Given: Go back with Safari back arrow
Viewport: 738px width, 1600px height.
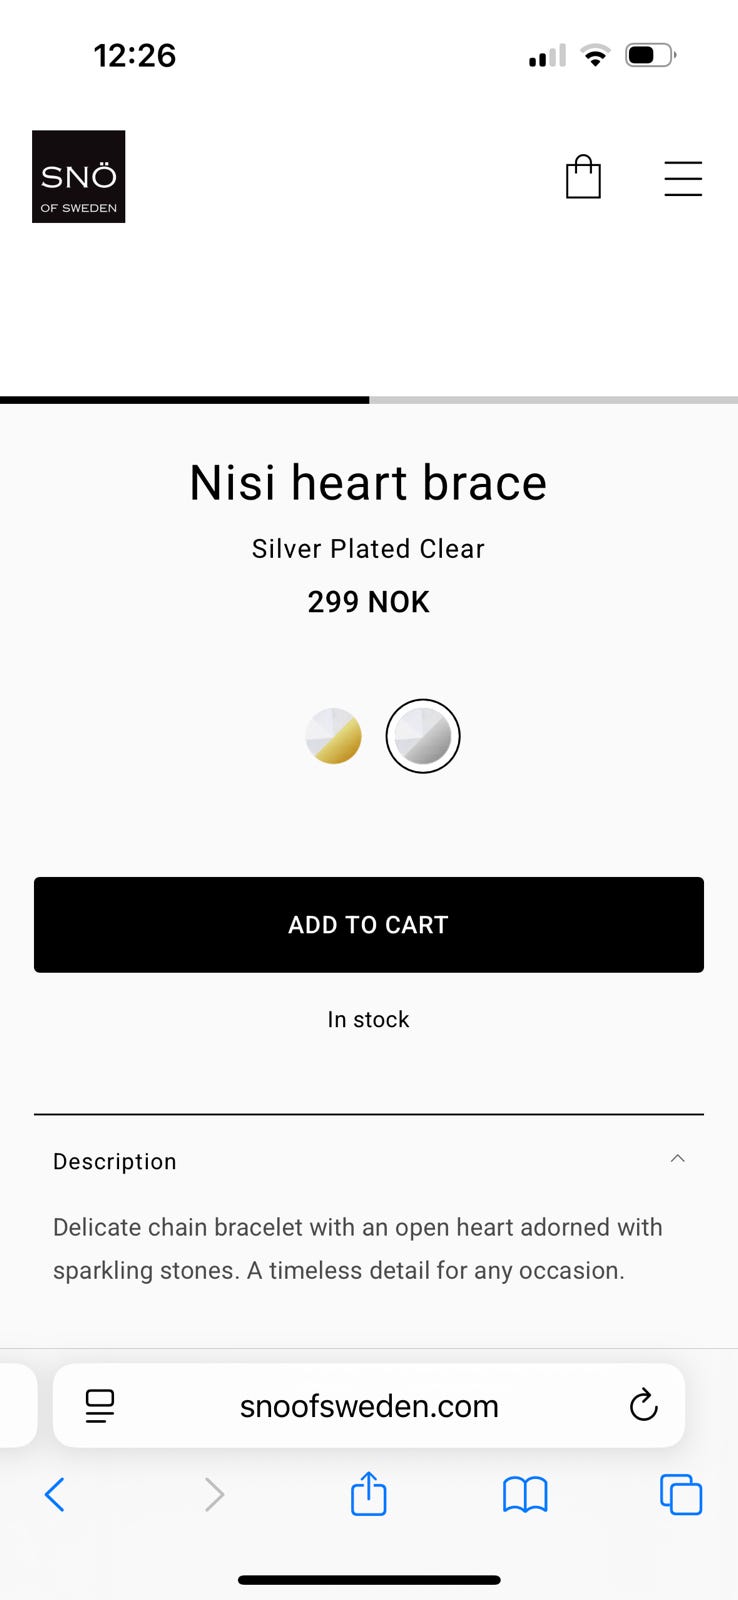Looking at the screenshot, I should [55, 1495].
